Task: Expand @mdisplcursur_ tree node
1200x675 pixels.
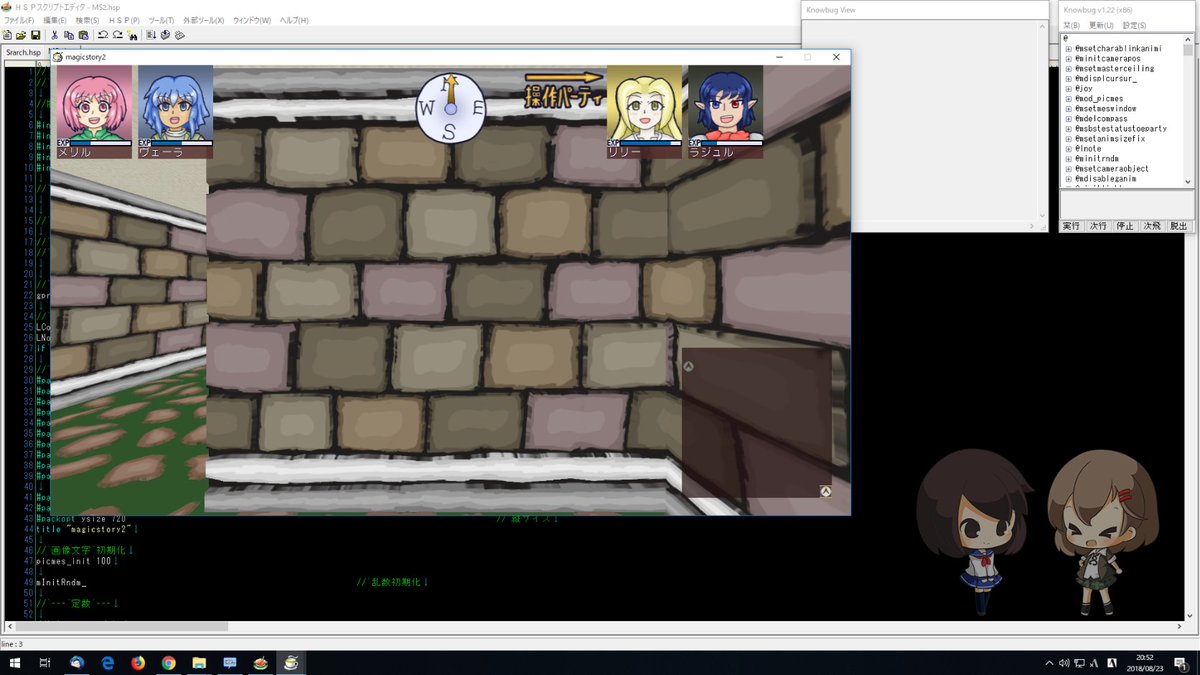Action: 1069,79
